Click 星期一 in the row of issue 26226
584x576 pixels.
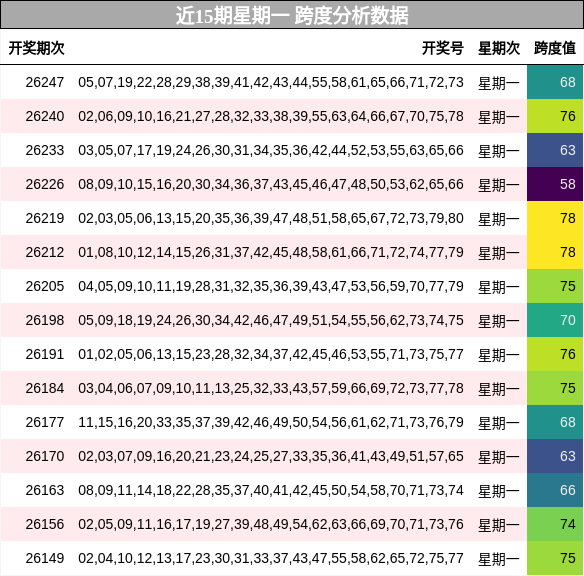499,185
